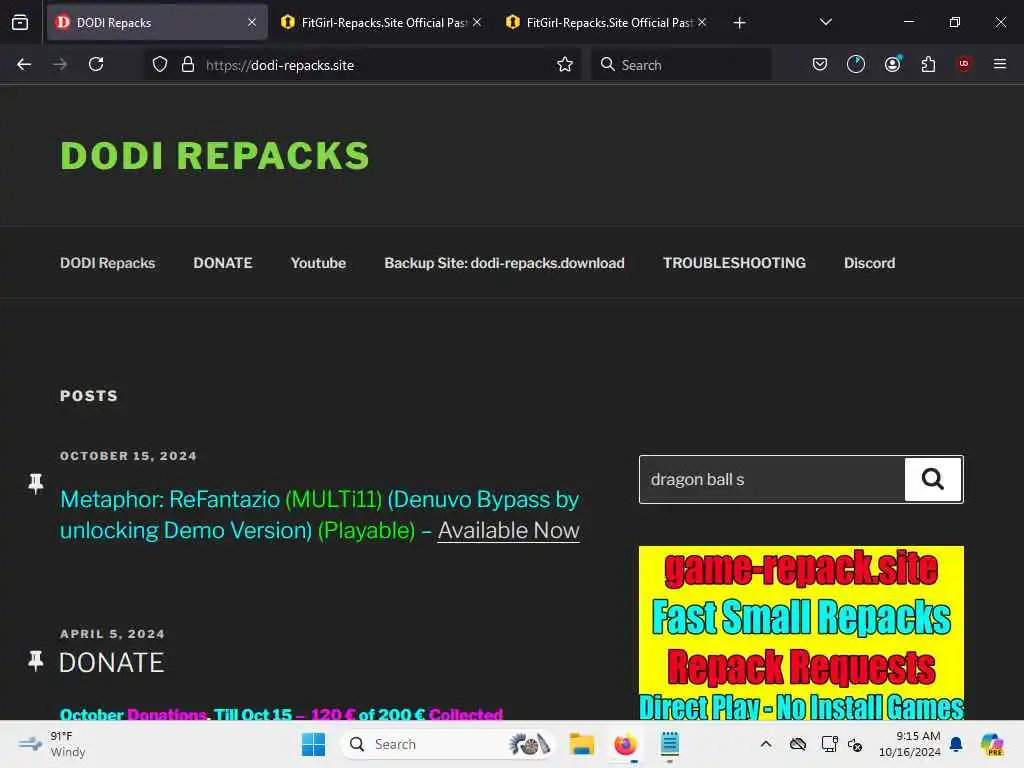
Task: Open Youtube navigation menu item
Action: tap(318, 263)
